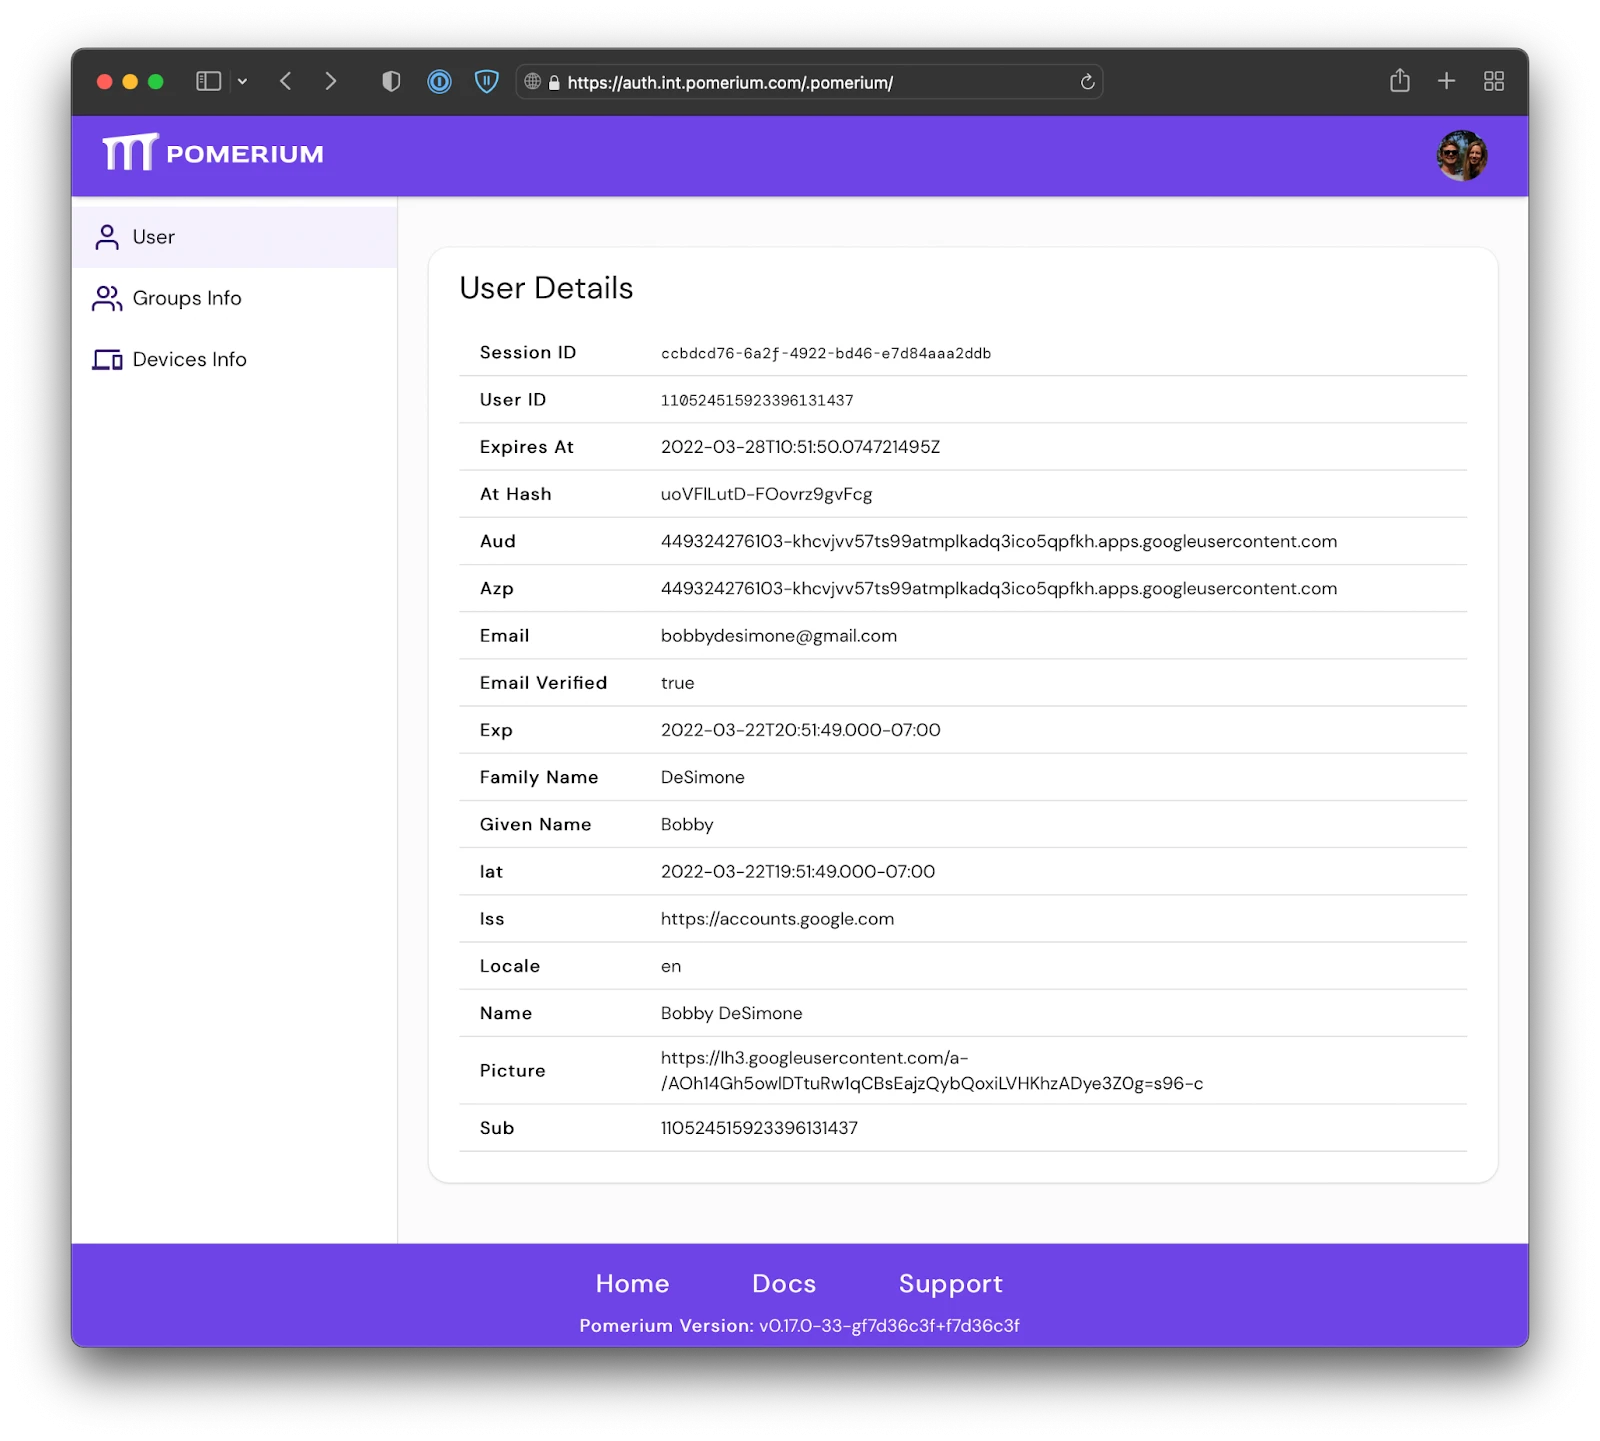1600x1441 pixels.
Task: Open the user avatar in top right
Action: (x=1461, y=156)
